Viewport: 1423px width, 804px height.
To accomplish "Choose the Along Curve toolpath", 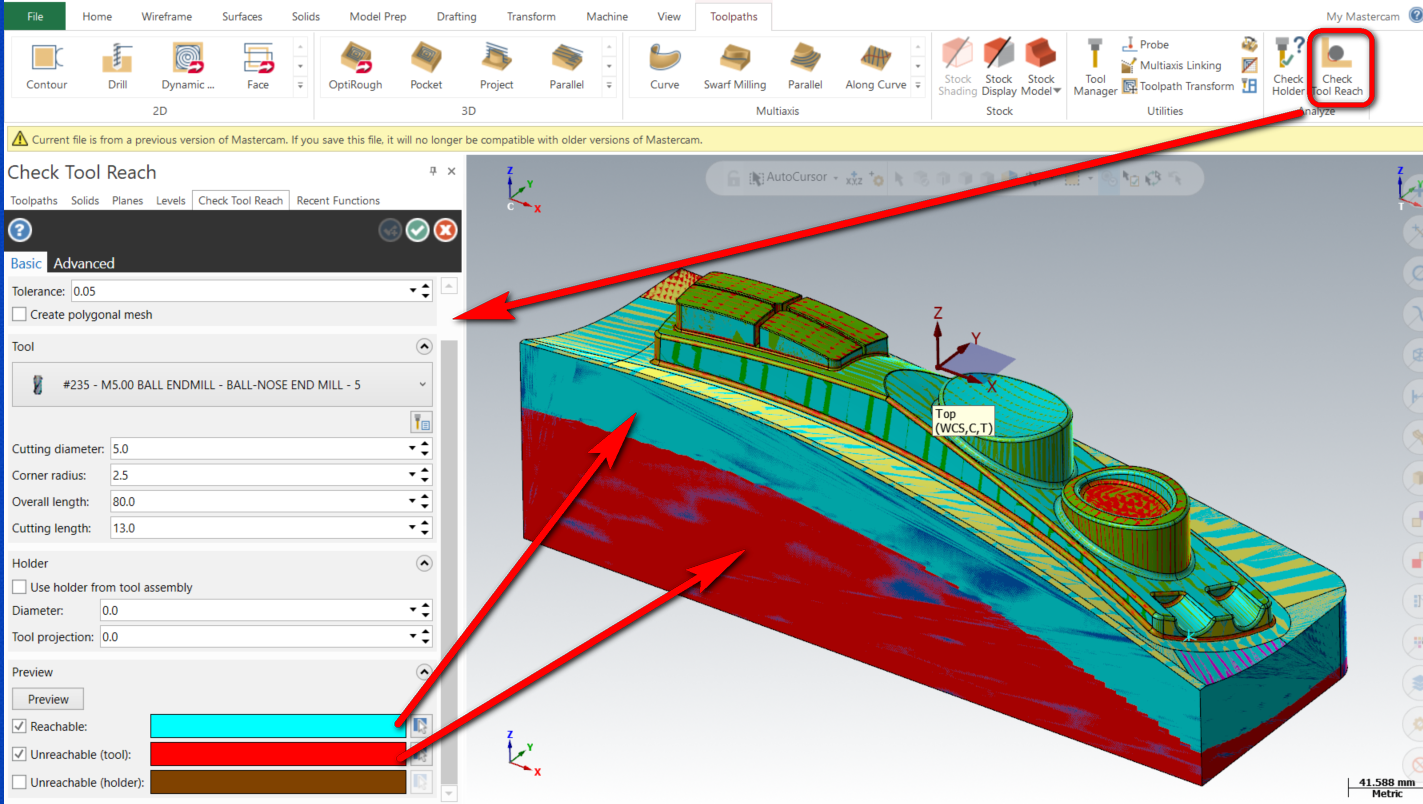I will 876,65.
